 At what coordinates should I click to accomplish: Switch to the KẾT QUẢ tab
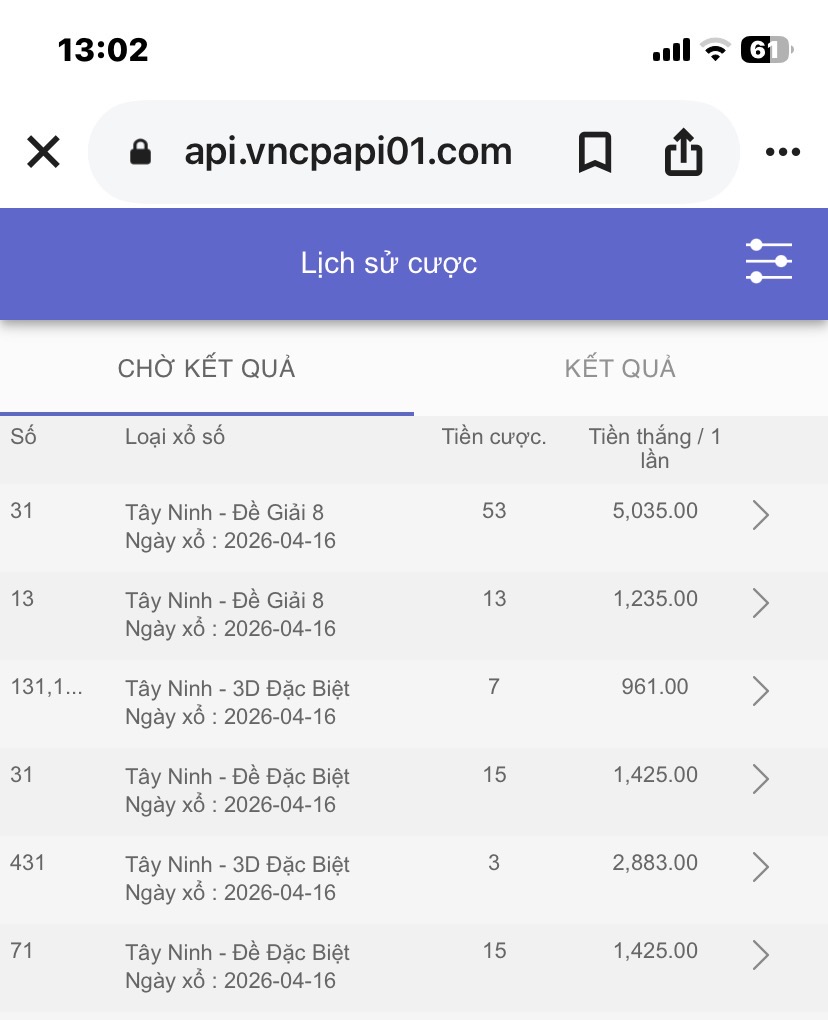[620, 369]
